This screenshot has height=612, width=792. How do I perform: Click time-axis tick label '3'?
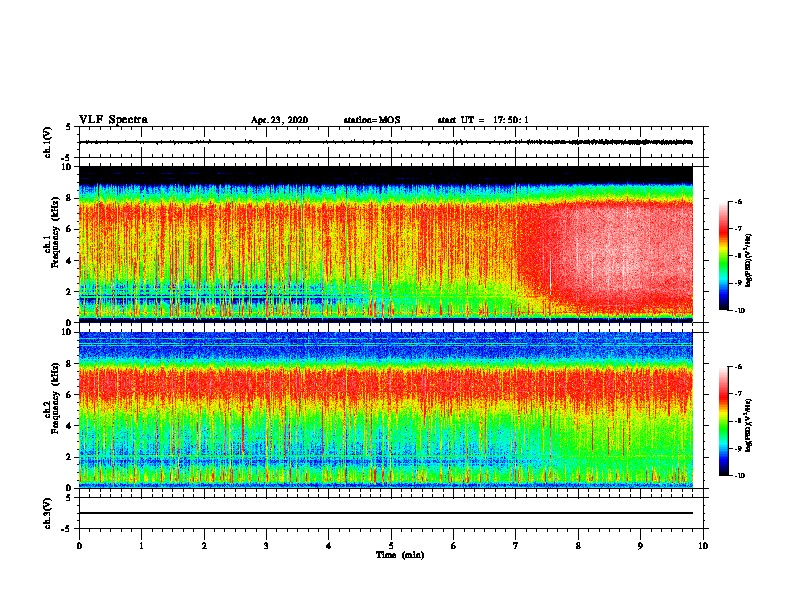click(x=266, y=546)
